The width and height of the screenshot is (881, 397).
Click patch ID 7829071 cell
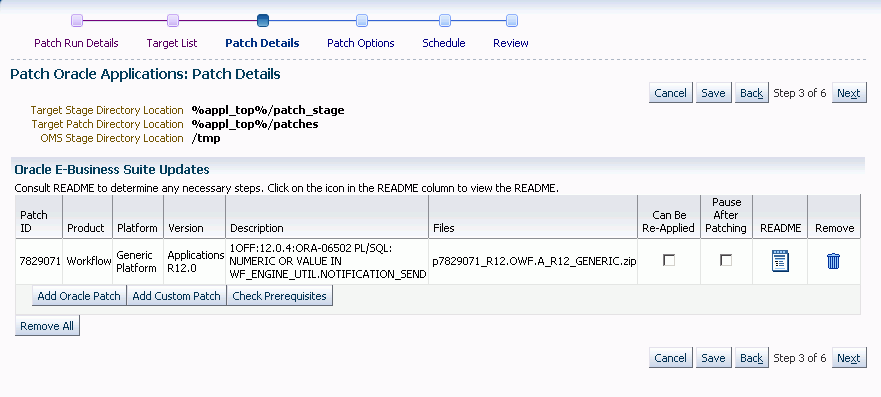click(x=40, y=261)
